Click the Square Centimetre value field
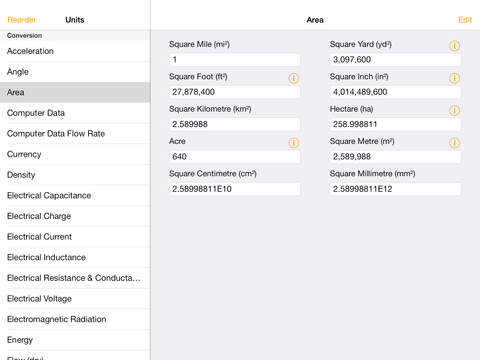Screen dimensions: 480x360 pos(234,189)
